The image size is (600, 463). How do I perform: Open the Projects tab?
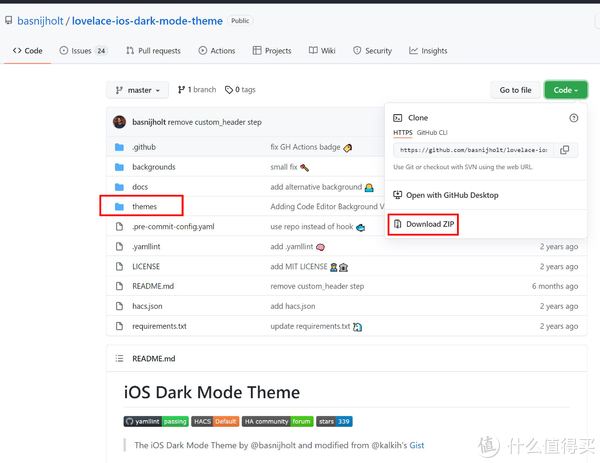coord(272,51)
